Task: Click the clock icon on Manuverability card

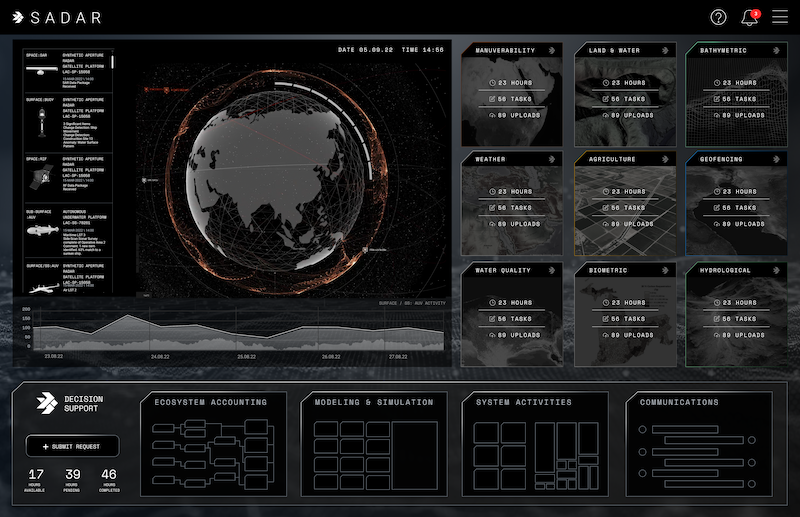Action: 492,83
